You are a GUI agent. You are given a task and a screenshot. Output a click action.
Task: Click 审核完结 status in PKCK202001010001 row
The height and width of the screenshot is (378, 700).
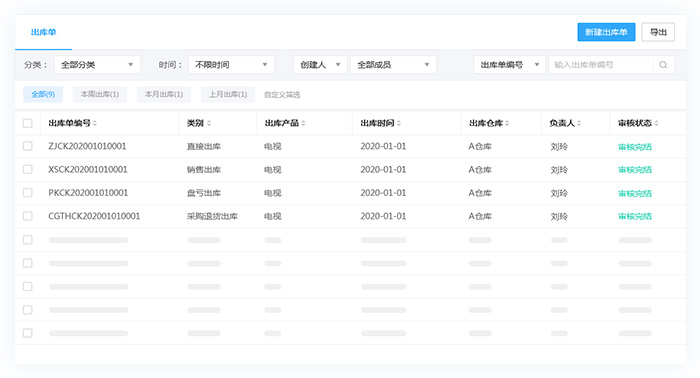635,193
